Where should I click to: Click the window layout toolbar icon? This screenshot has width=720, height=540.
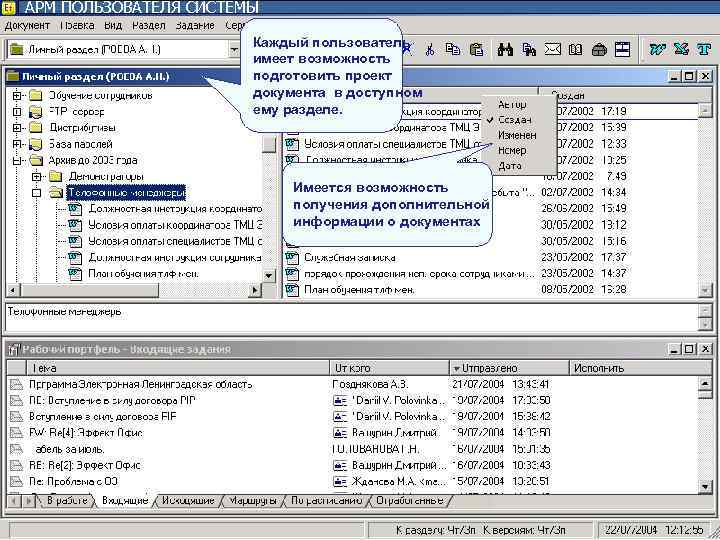pyautogui.click(x=622, y=49)
